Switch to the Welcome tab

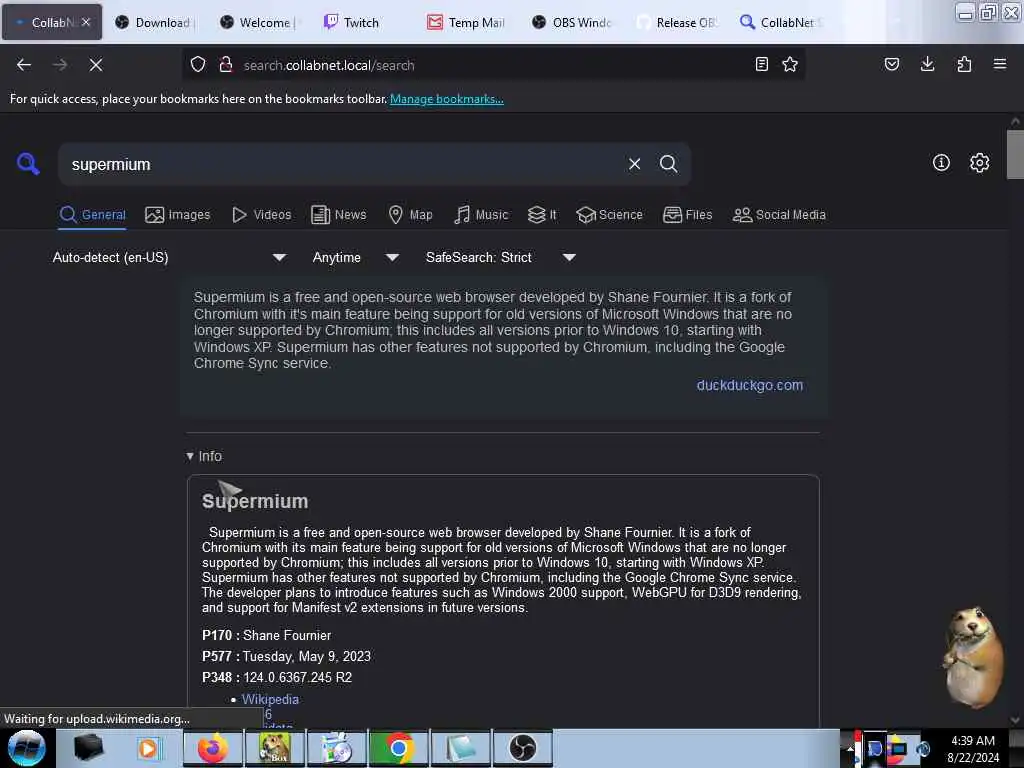click(259, 22)
